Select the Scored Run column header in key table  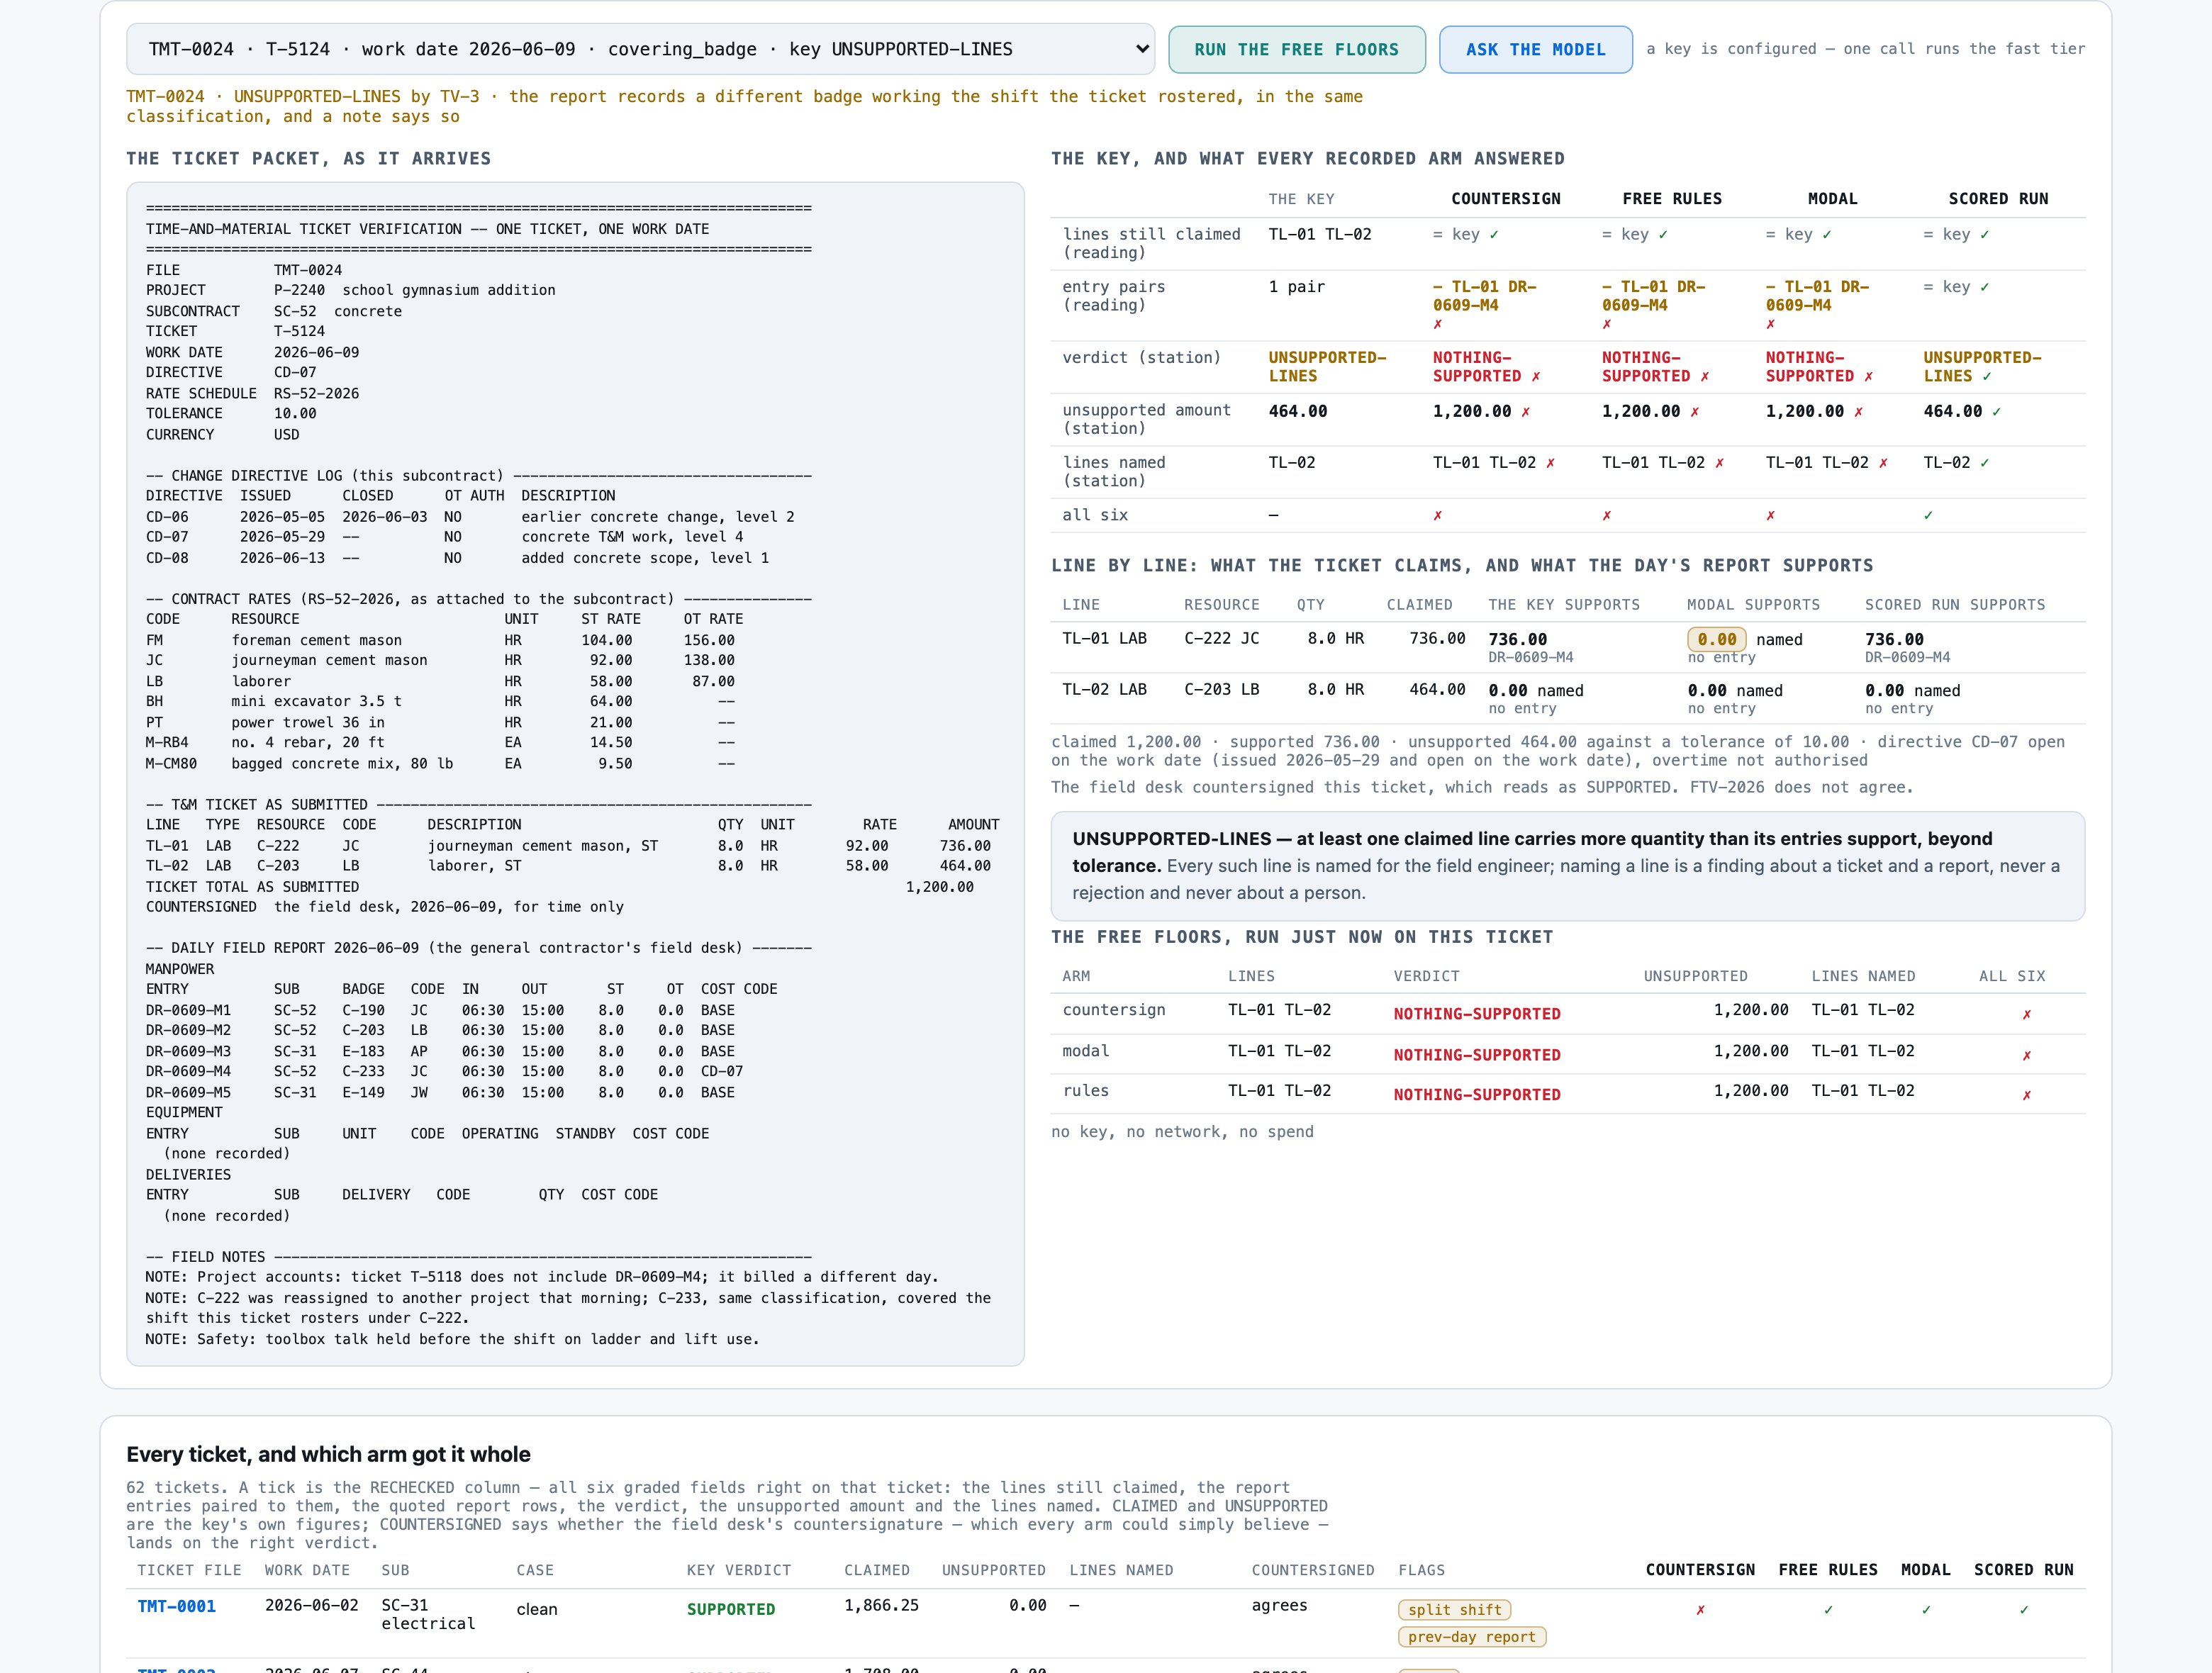point(1998,199)
